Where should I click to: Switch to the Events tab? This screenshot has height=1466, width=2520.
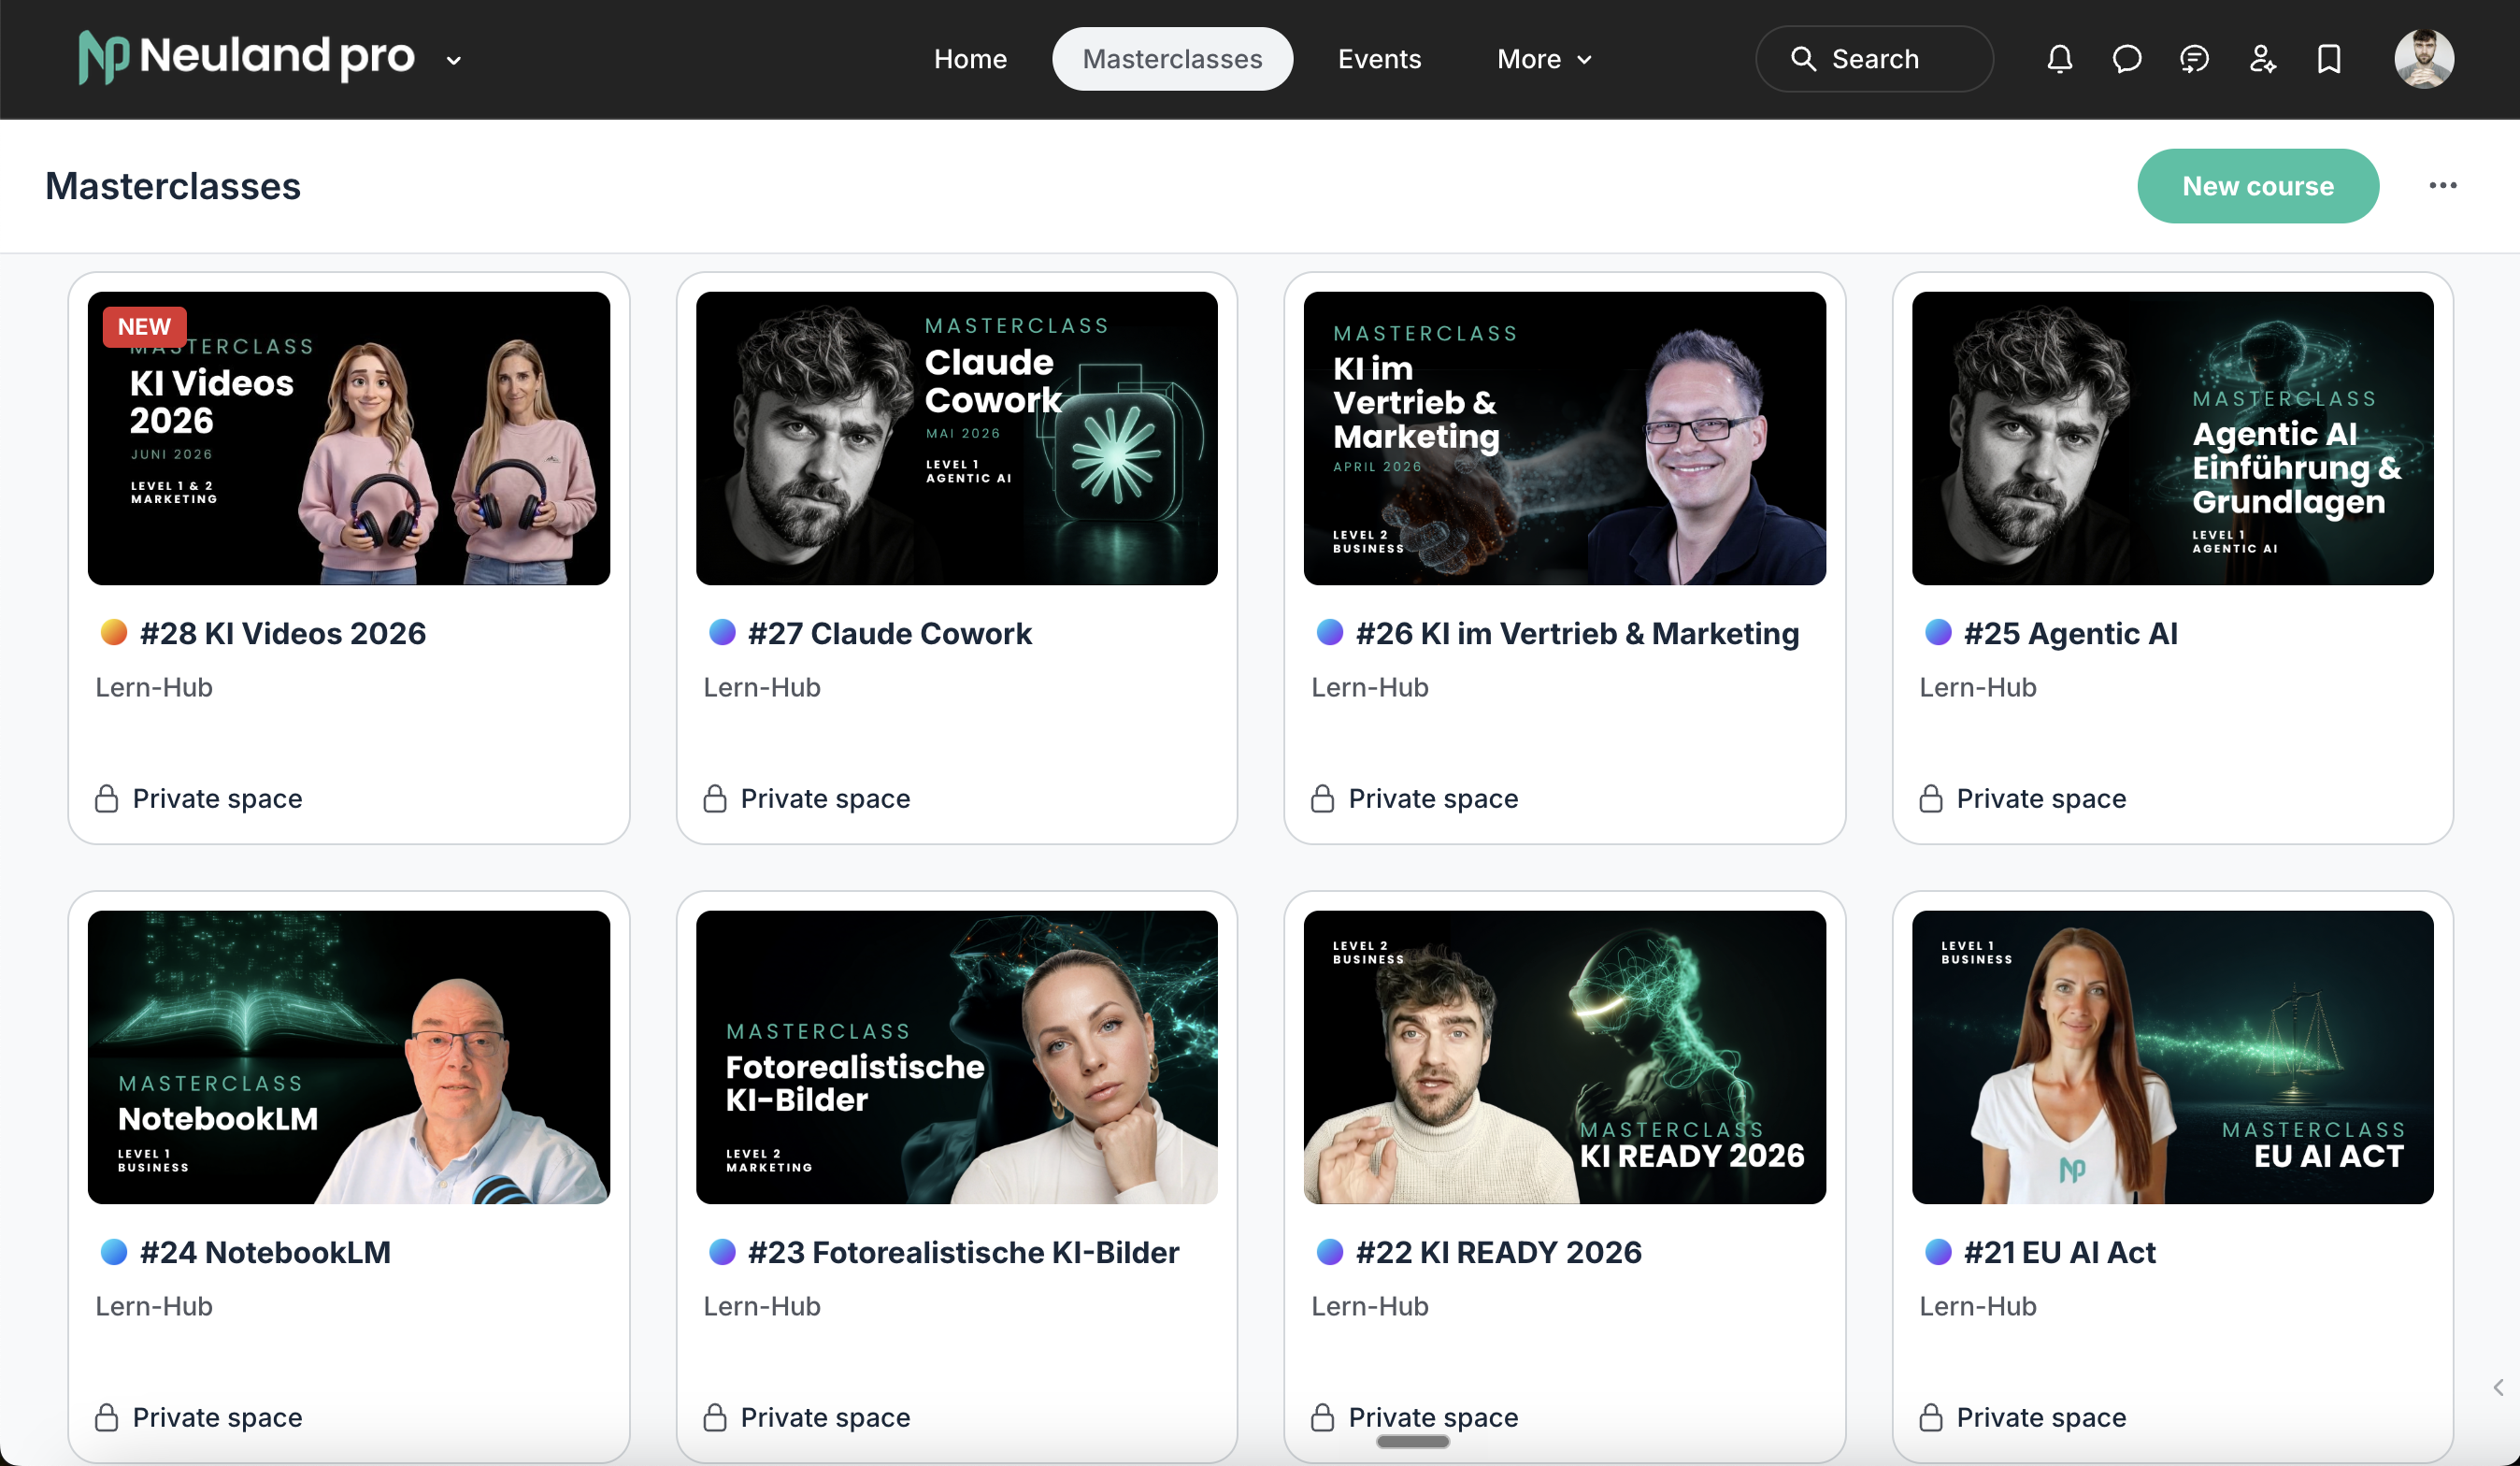1379,59
